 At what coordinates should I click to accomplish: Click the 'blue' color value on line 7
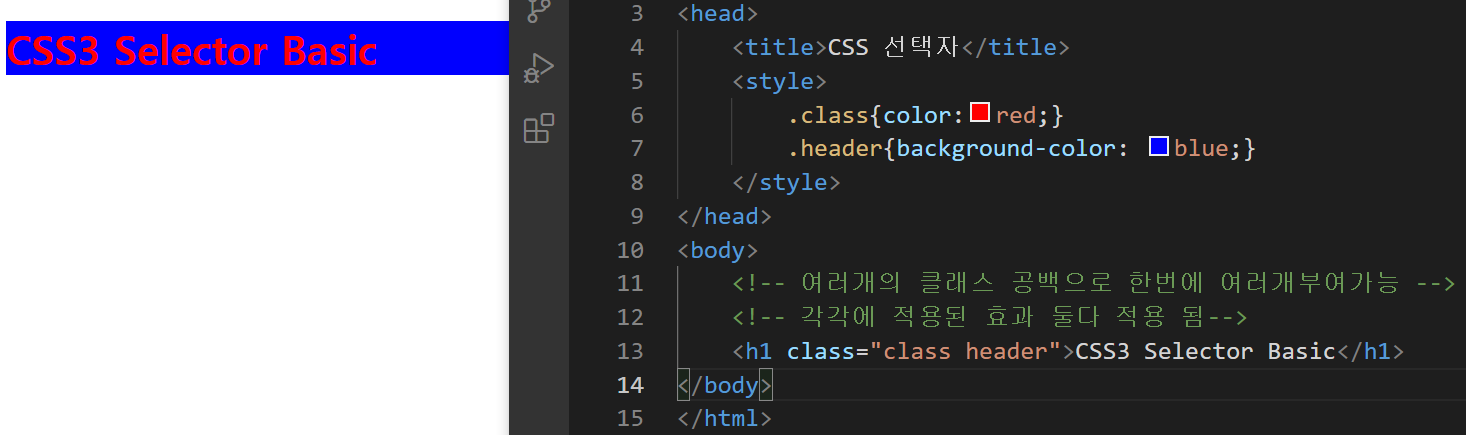pos(1201,149)
